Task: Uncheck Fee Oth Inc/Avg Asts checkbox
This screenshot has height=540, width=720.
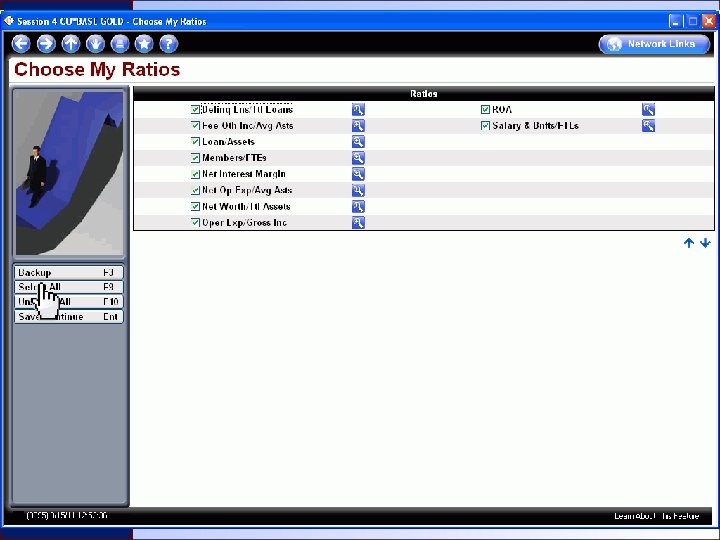Action: tap(195, 126)
